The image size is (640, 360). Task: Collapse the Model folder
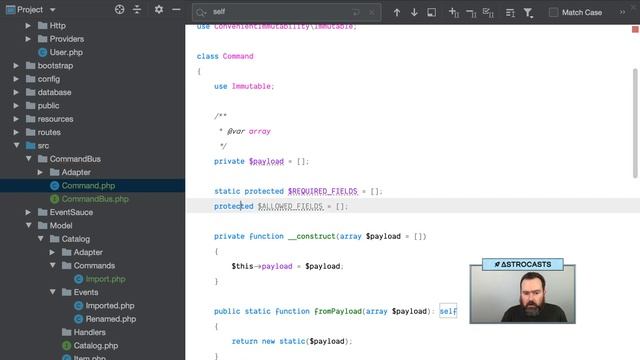pyautogui.click(x=28, y=225)
